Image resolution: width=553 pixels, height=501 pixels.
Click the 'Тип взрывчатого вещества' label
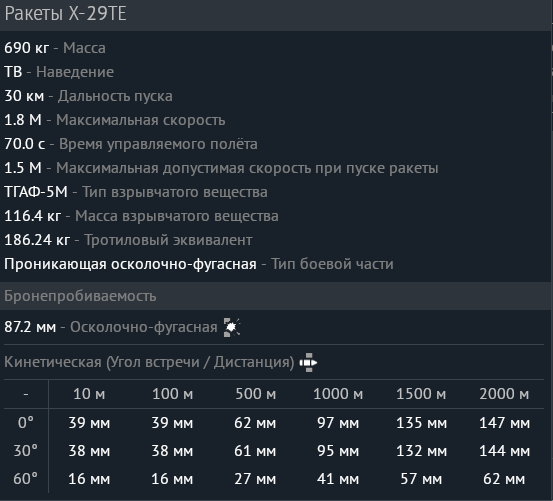pos(175,192)
